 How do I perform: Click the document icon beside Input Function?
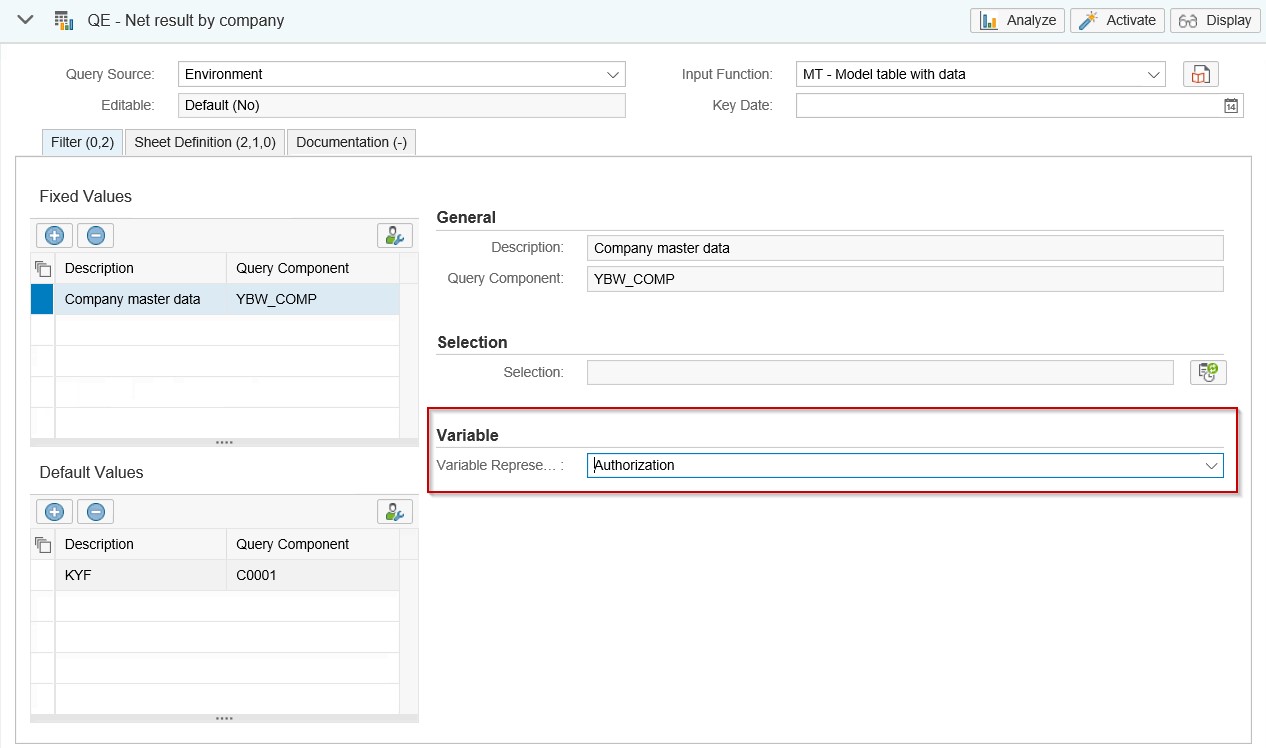(x=1200, y=74)
